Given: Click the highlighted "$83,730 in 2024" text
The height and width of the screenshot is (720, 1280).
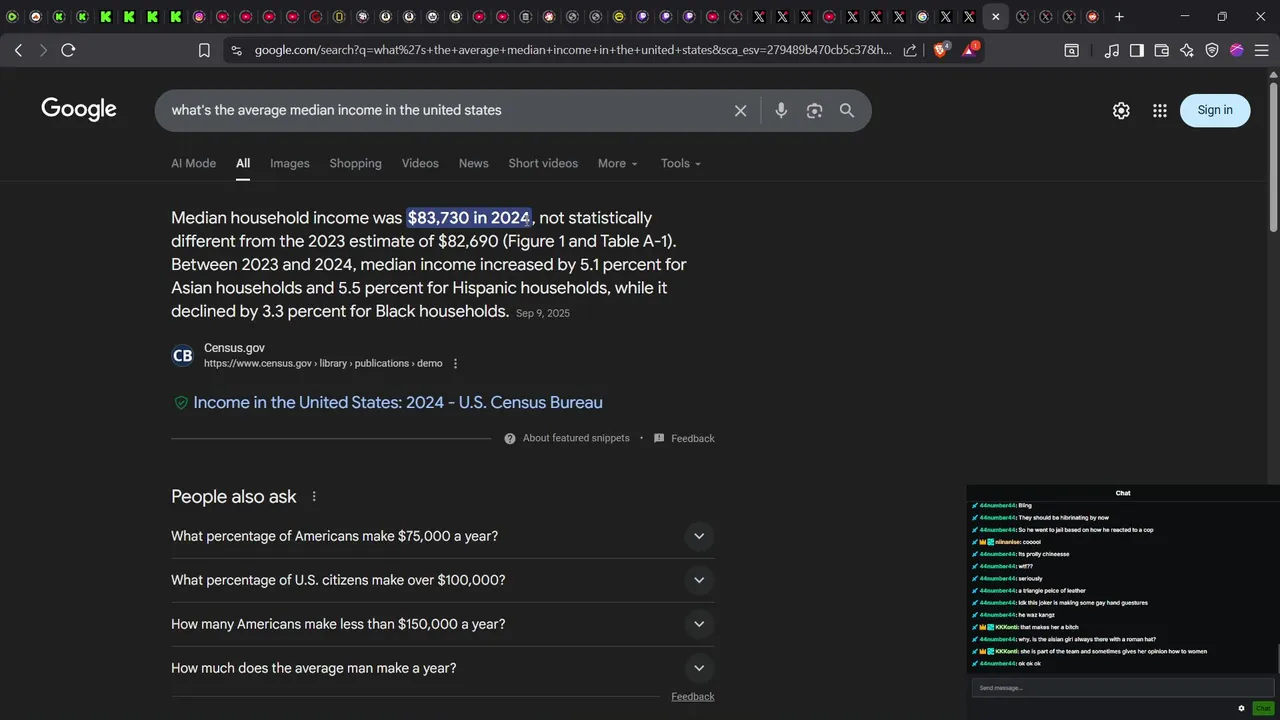Looking at the screenshot, I should pyautogui.click(x=468, y=218).
